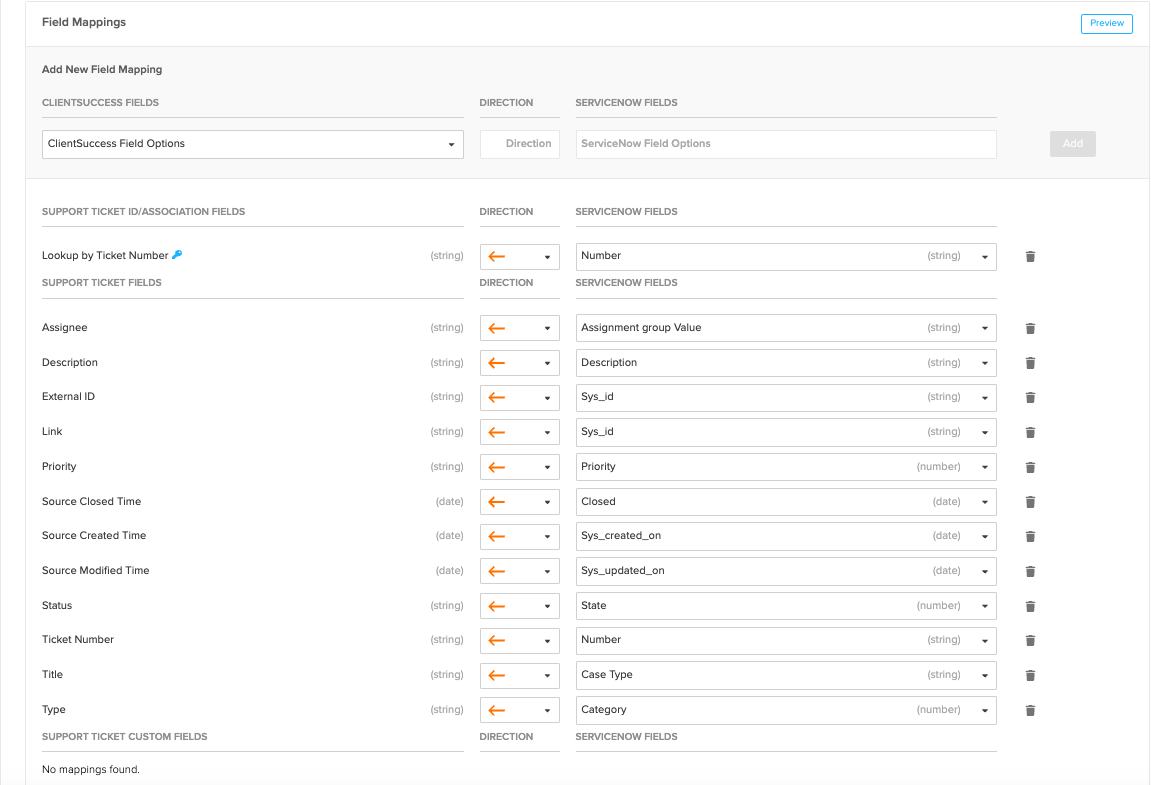
Task: Open the Category (number) field dropdown
Action: click(x=786, y=710)
